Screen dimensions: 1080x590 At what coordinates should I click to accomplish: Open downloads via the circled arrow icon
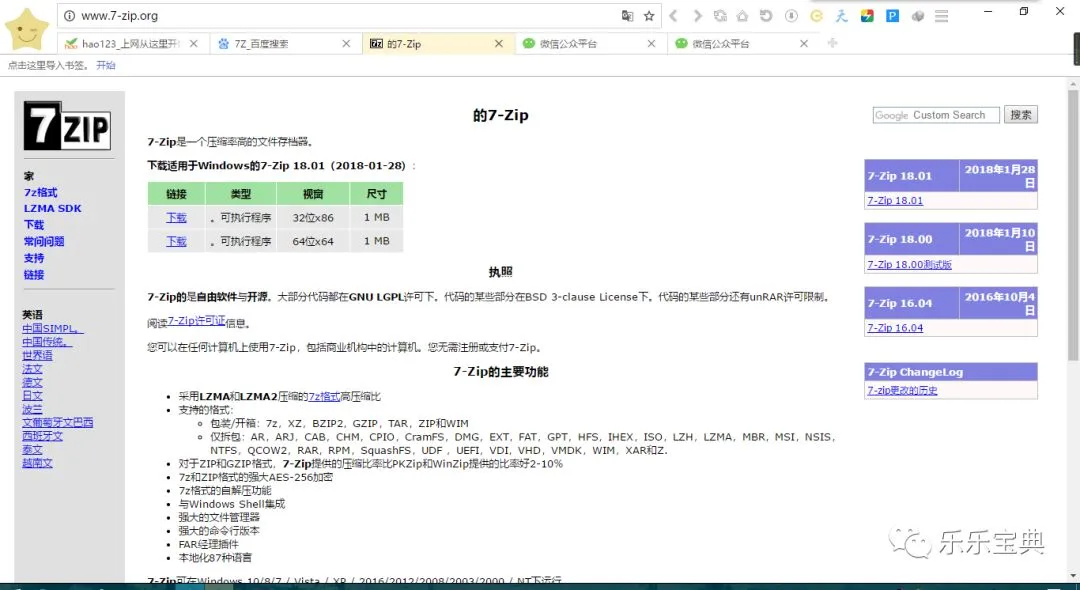click(791, 16)
